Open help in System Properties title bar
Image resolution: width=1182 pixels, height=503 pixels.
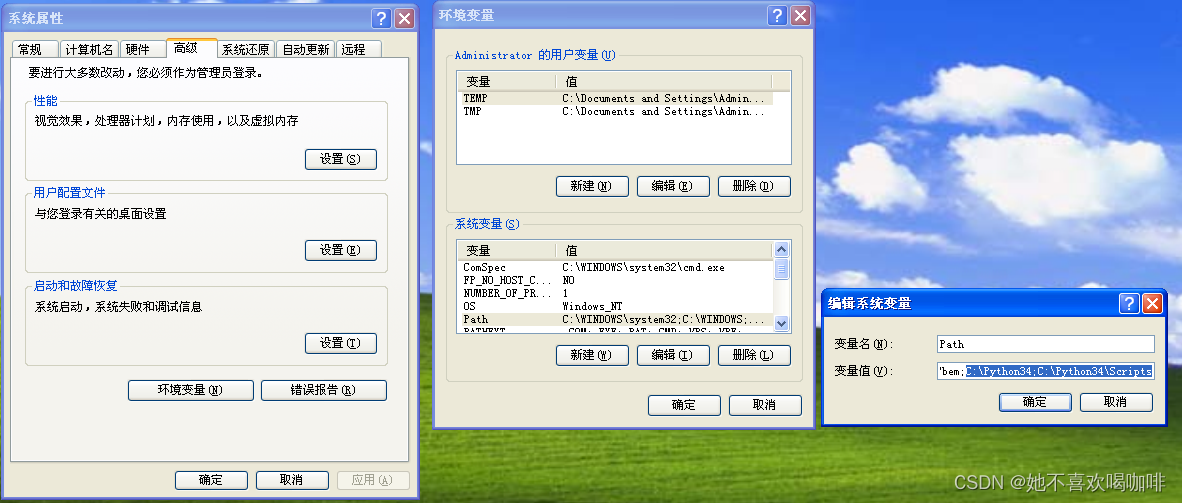382,19
